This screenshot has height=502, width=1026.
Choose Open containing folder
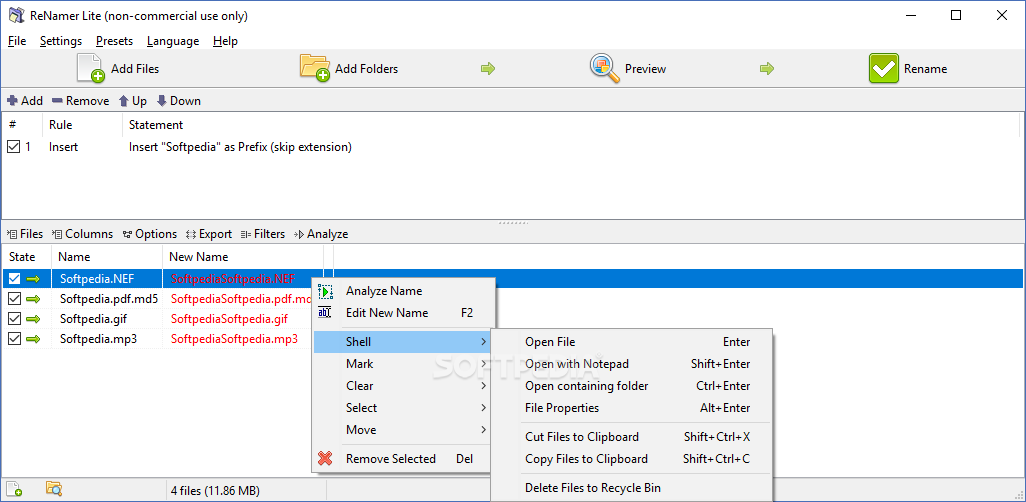(632, 386)
